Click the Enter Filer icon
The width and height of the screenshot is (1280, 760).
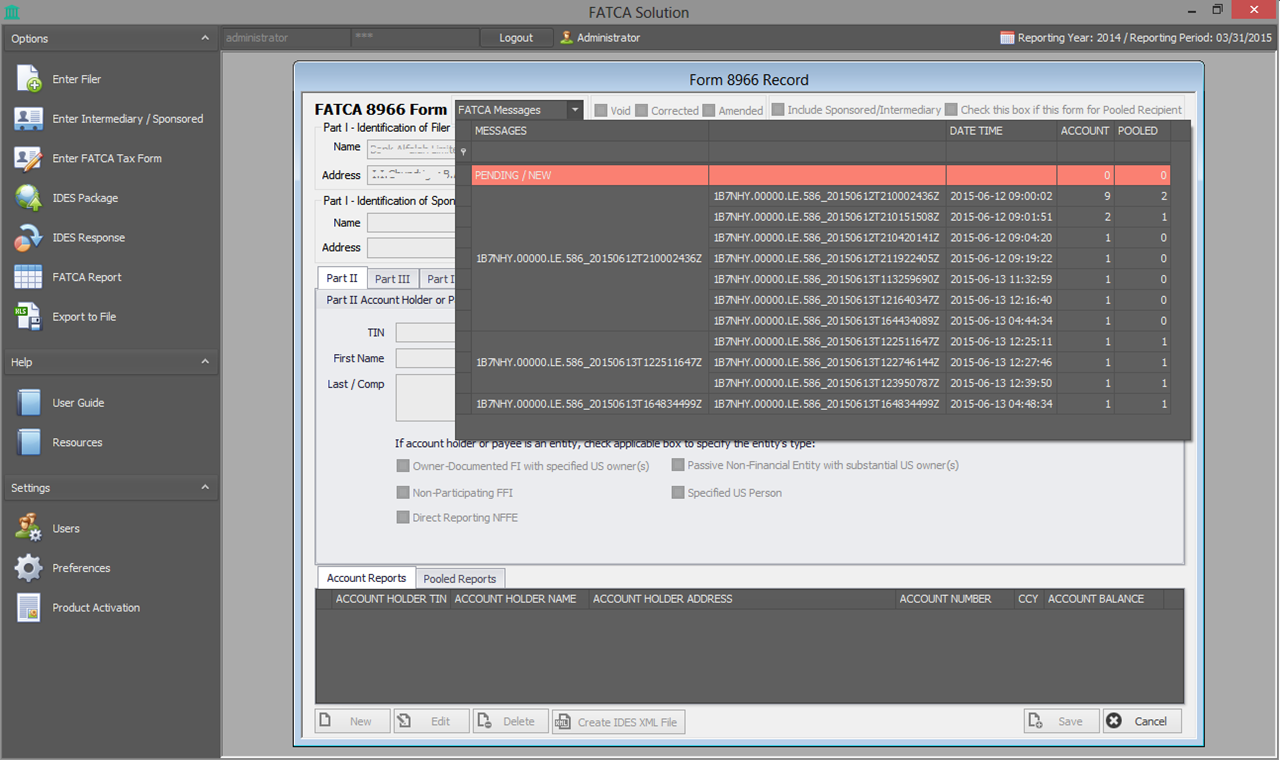point(28,79)
